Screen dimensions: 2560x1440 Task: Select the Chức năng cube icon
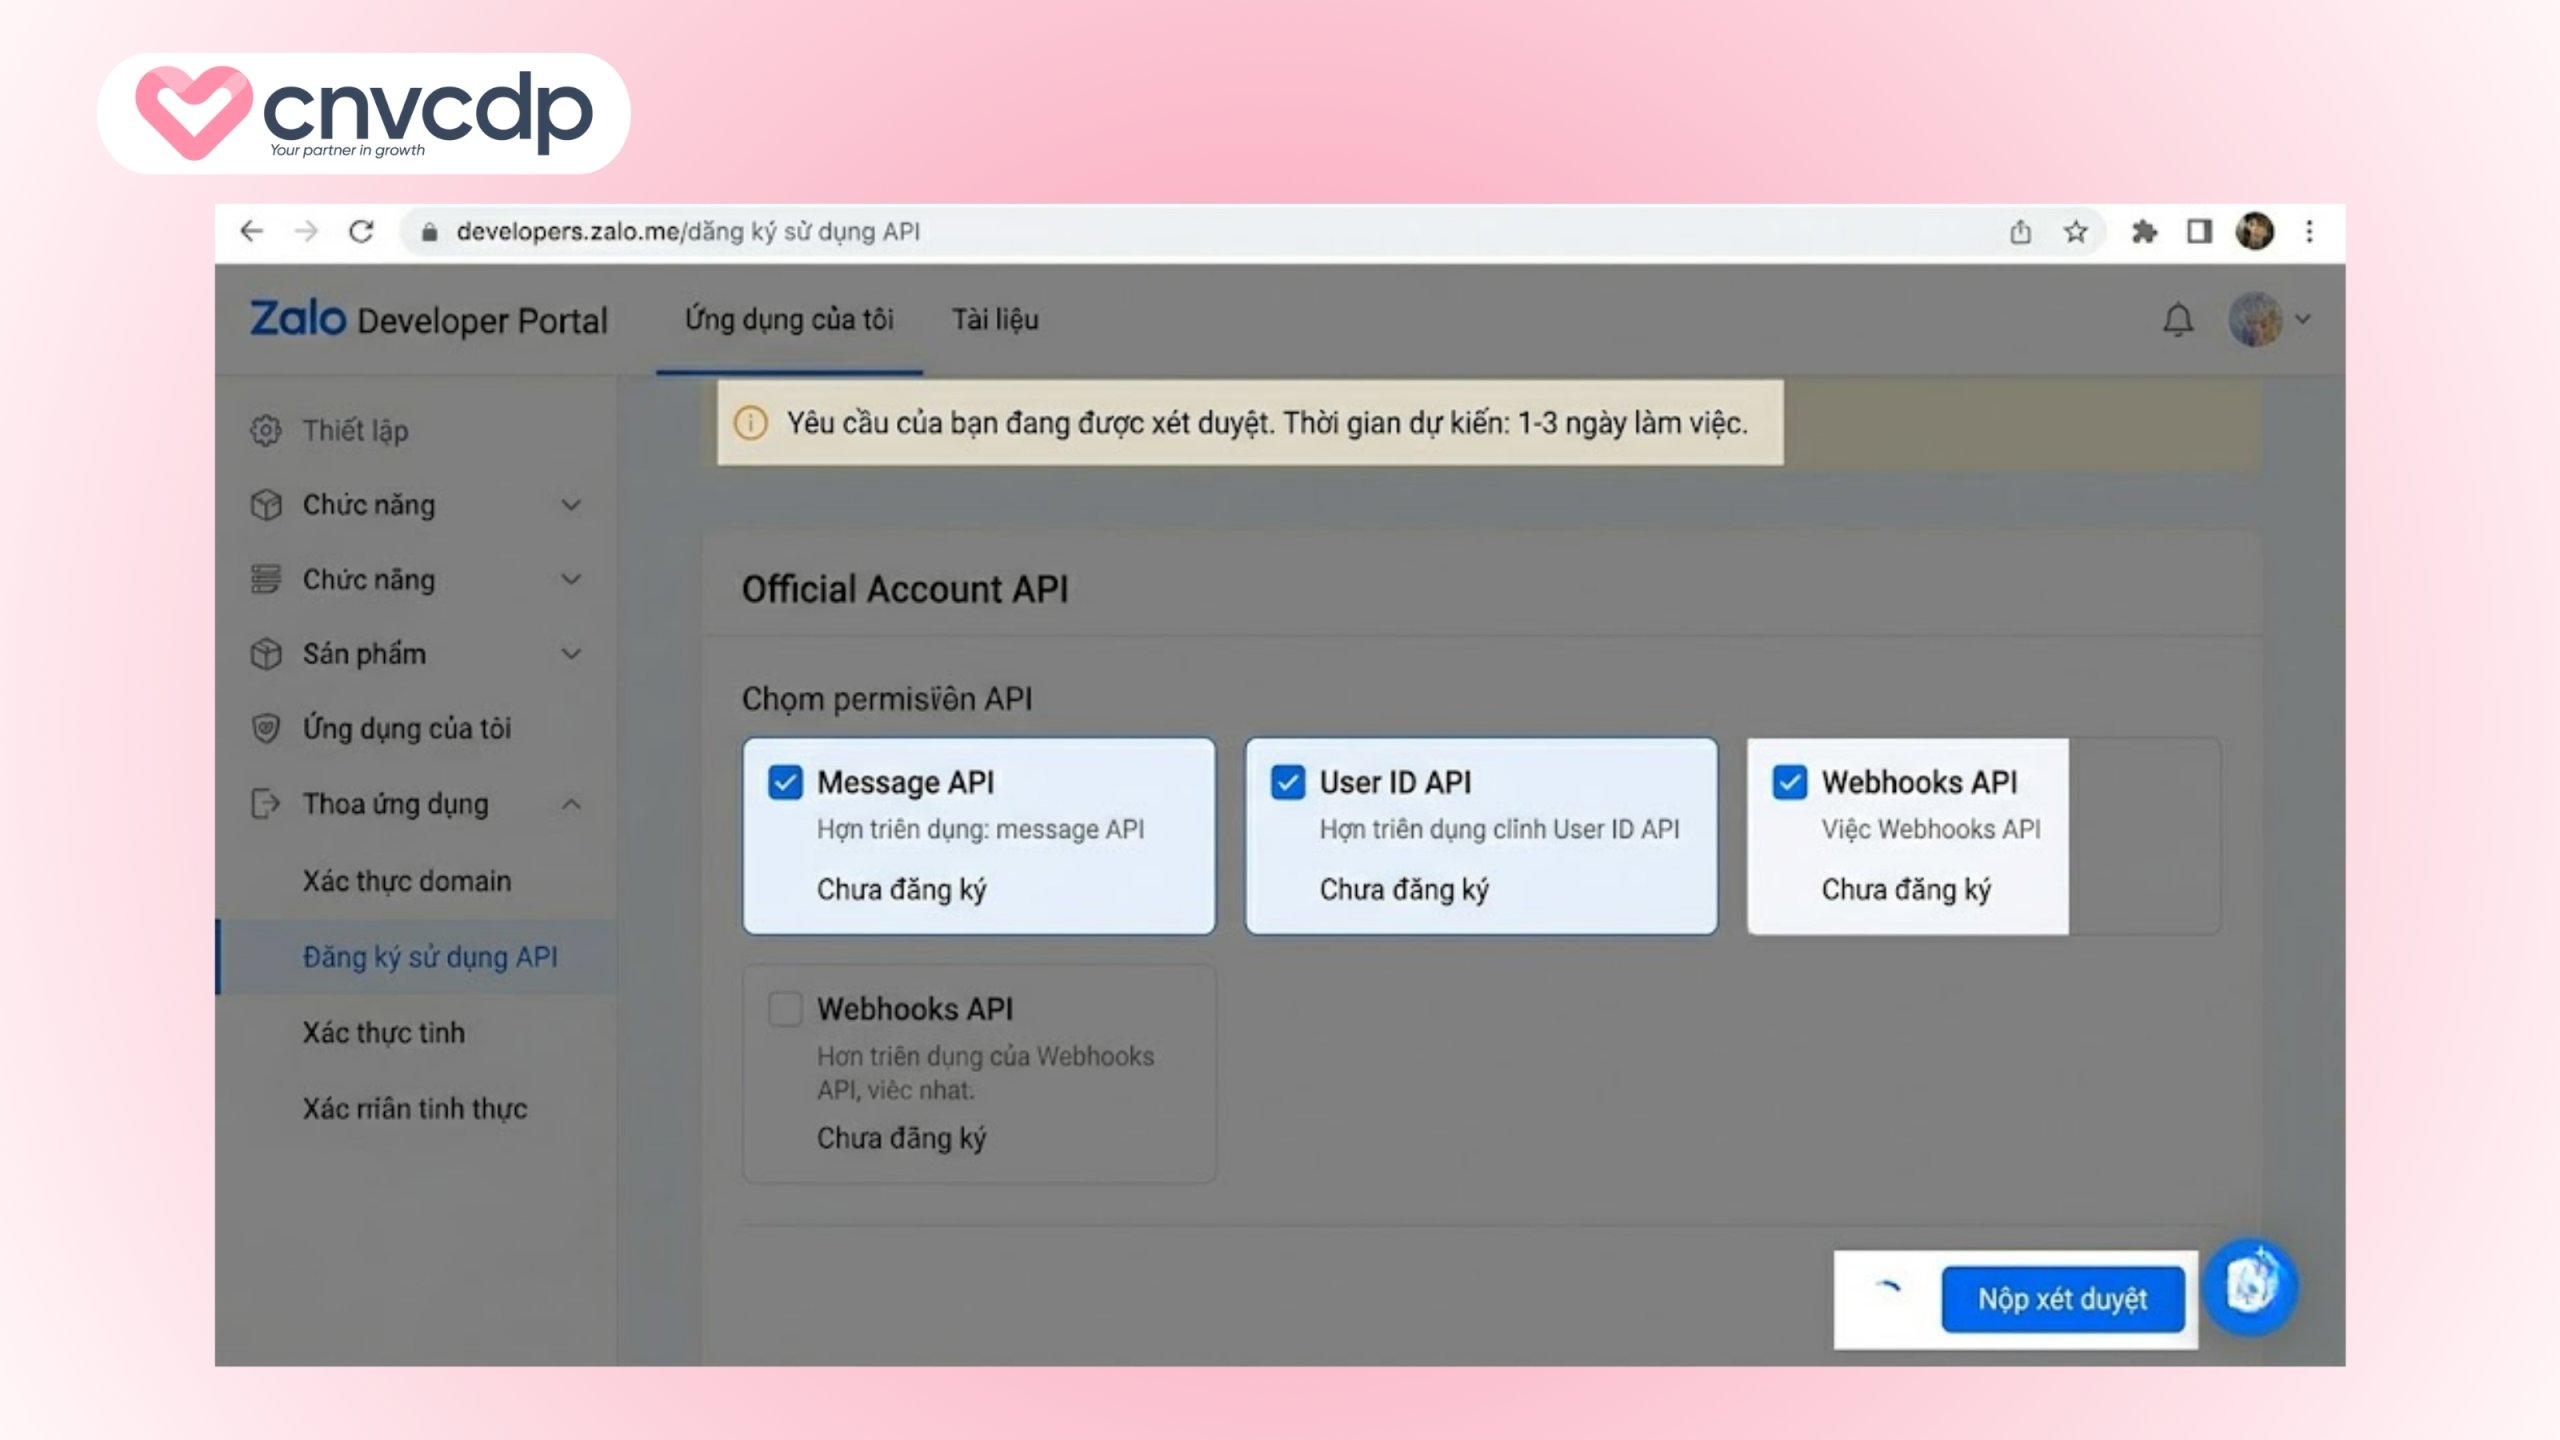(x=267, y=505)
